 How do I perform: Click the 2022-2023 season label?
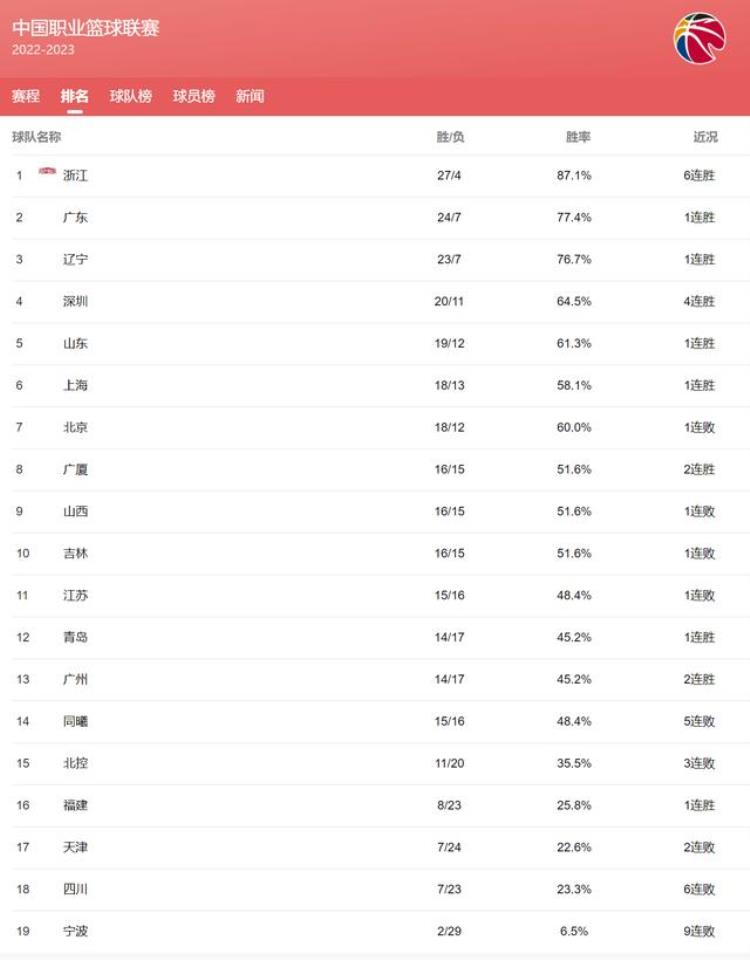(43, 50)
